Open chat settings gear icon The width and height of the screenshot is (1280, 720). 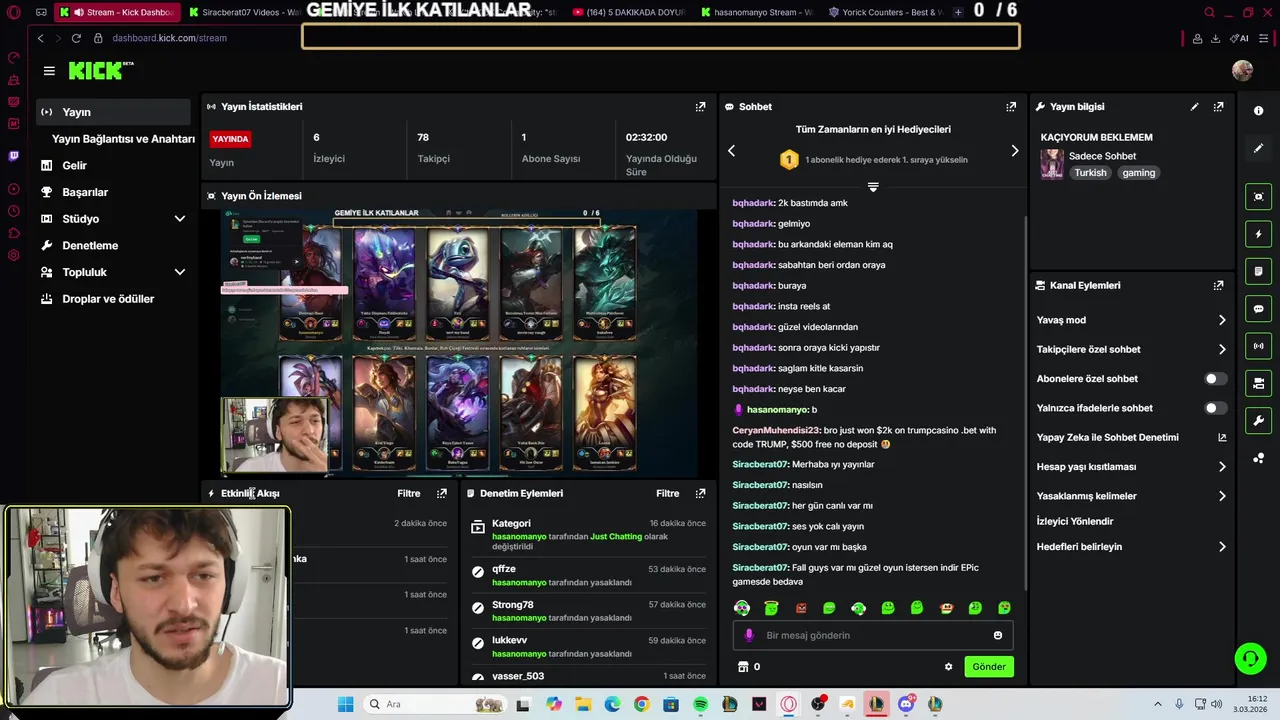tap(948, 667)
